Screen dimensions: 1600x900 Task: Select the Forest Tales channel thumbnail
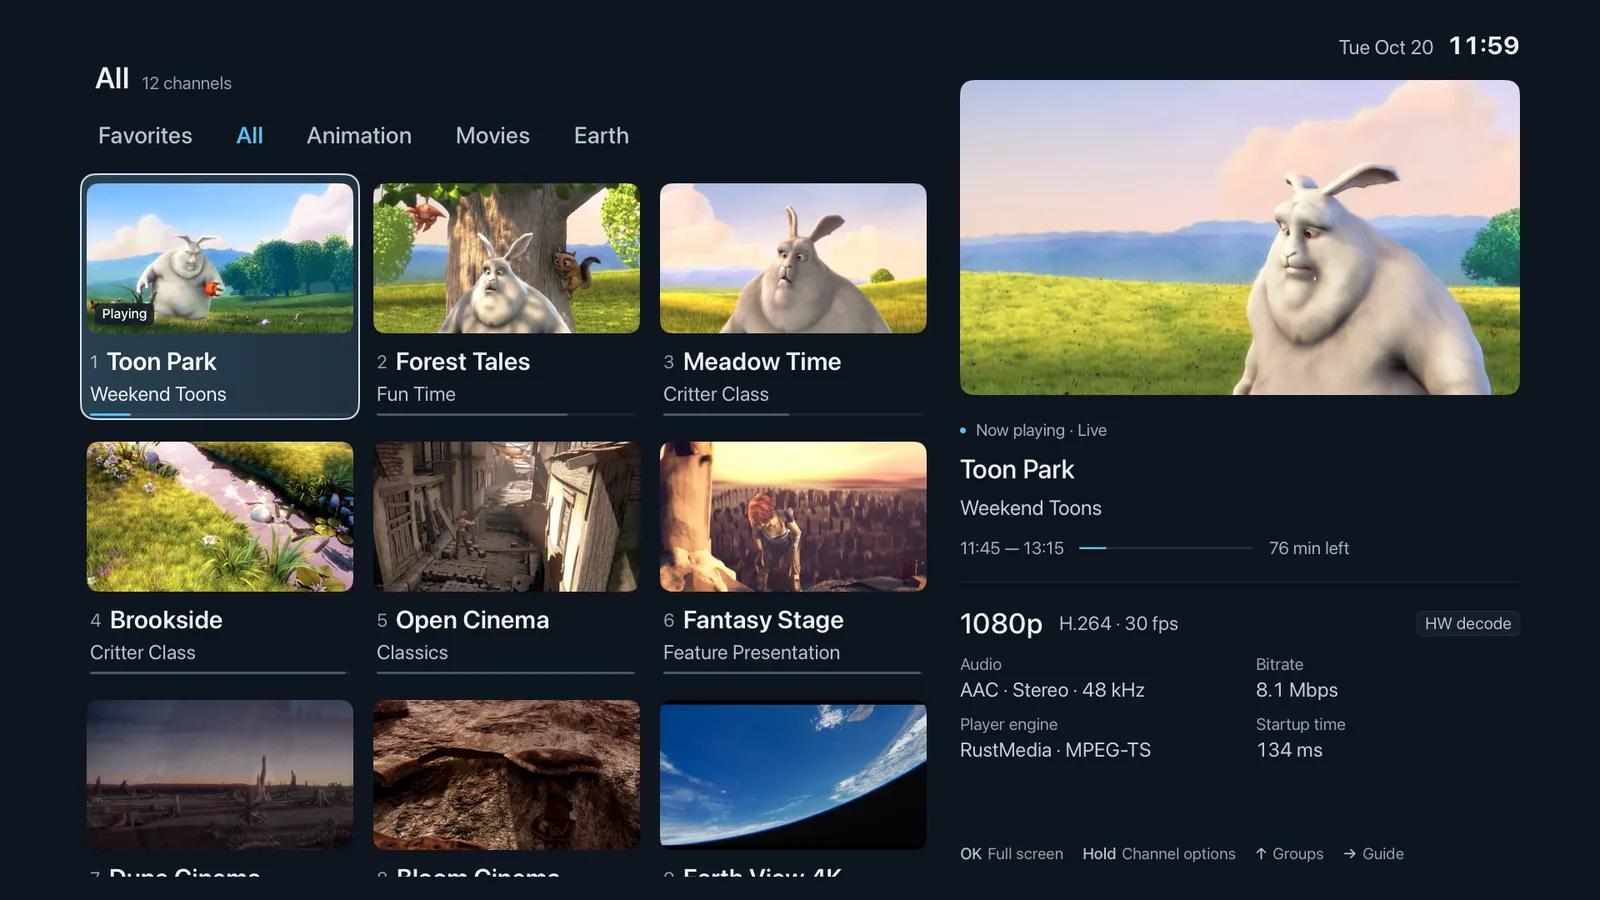coord(506,258)
